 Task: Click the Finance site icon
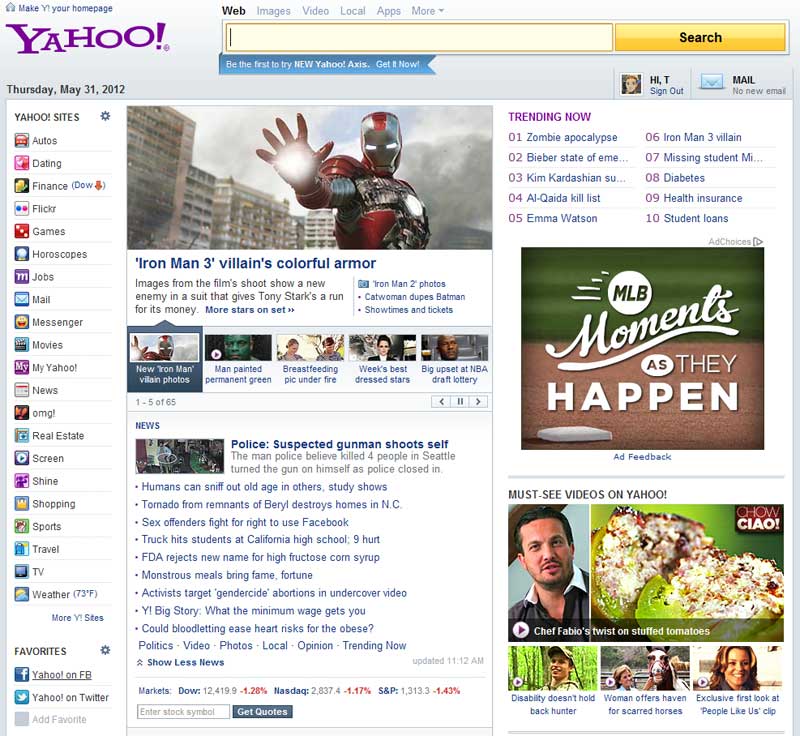[21, 186]
